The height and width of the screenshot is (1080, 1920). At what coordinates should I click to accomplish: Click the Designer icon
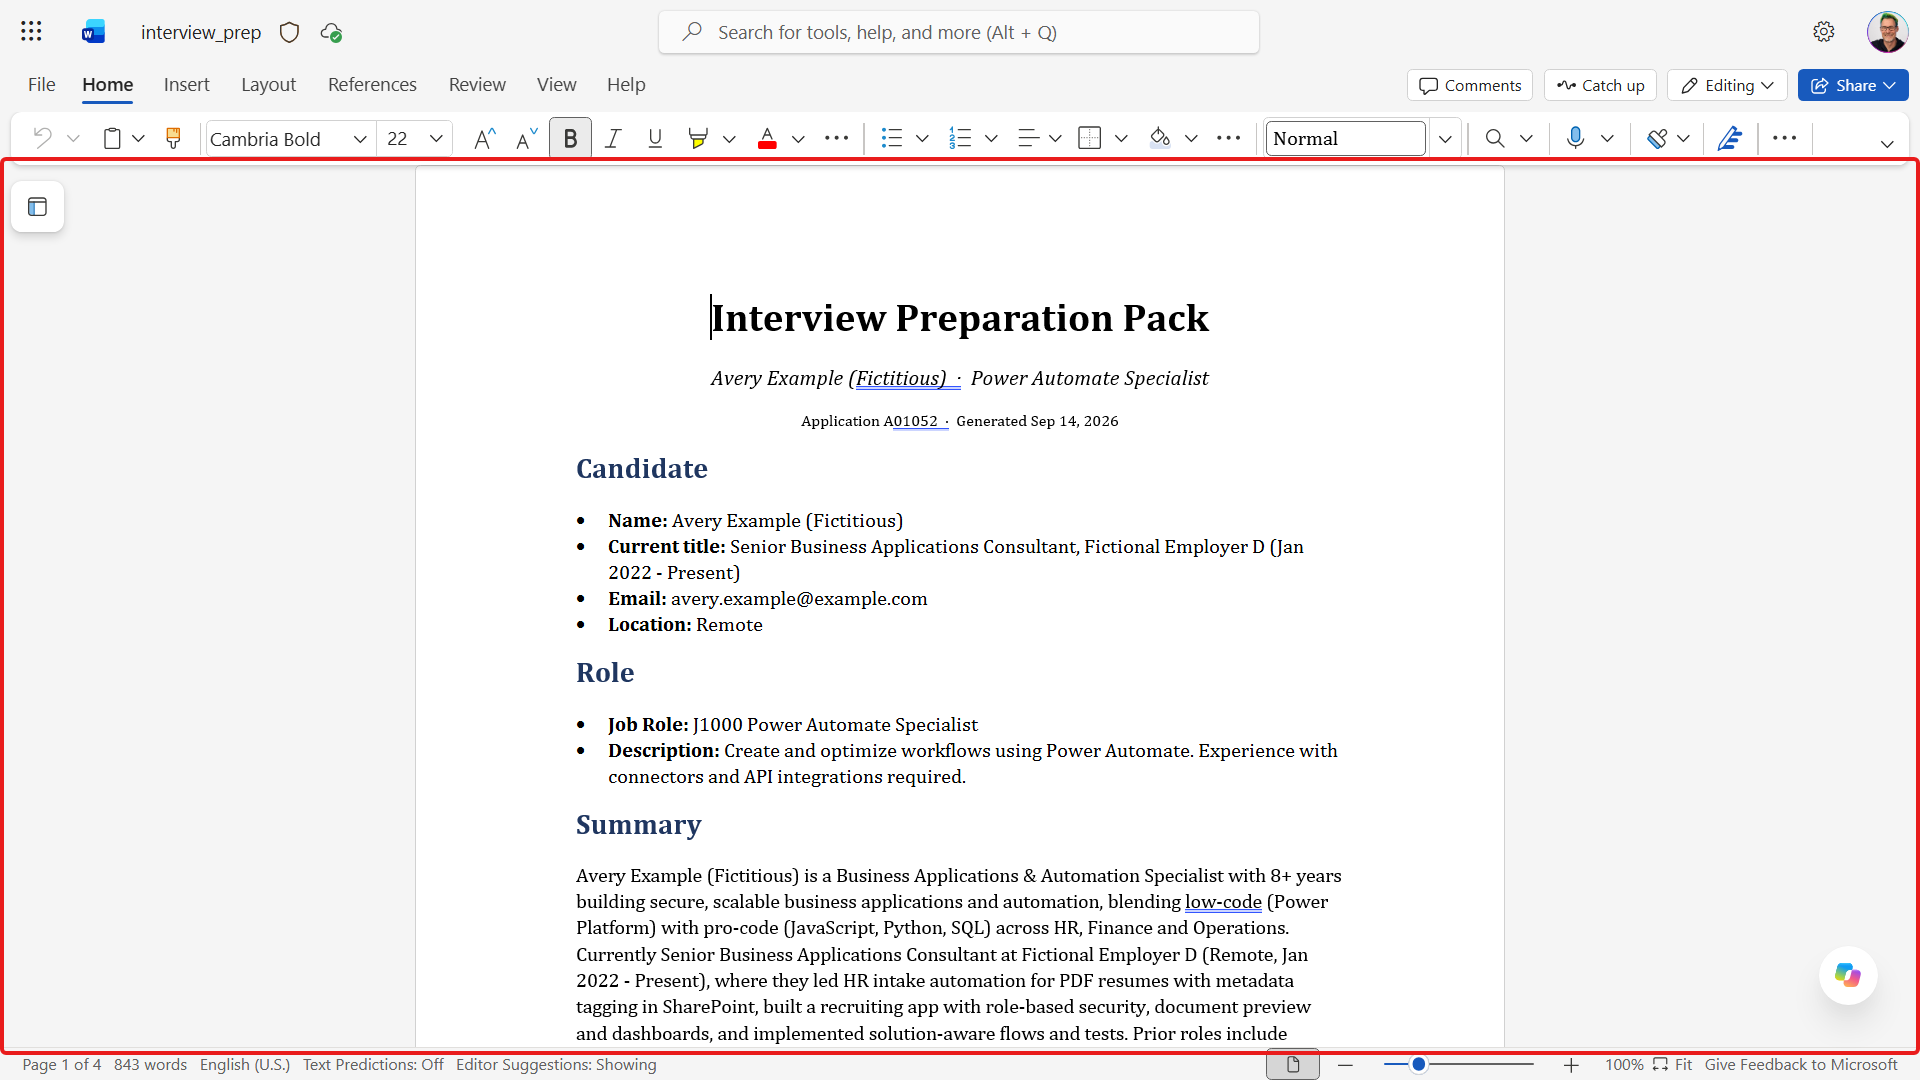point(1657,138)
